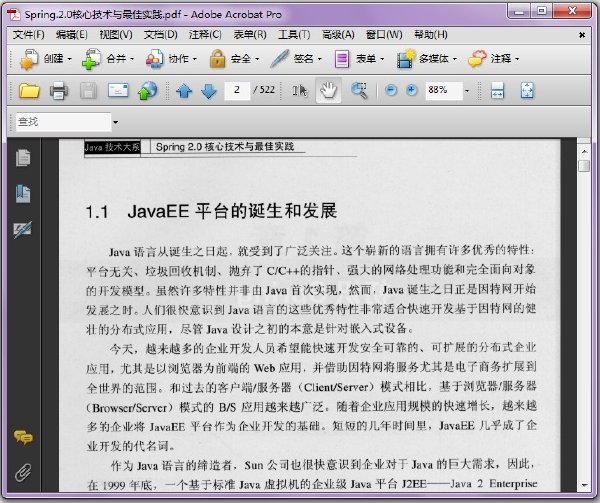The image size is (600, 503).
Task: Zoom out with the minus button
Action: coord(391,90)
